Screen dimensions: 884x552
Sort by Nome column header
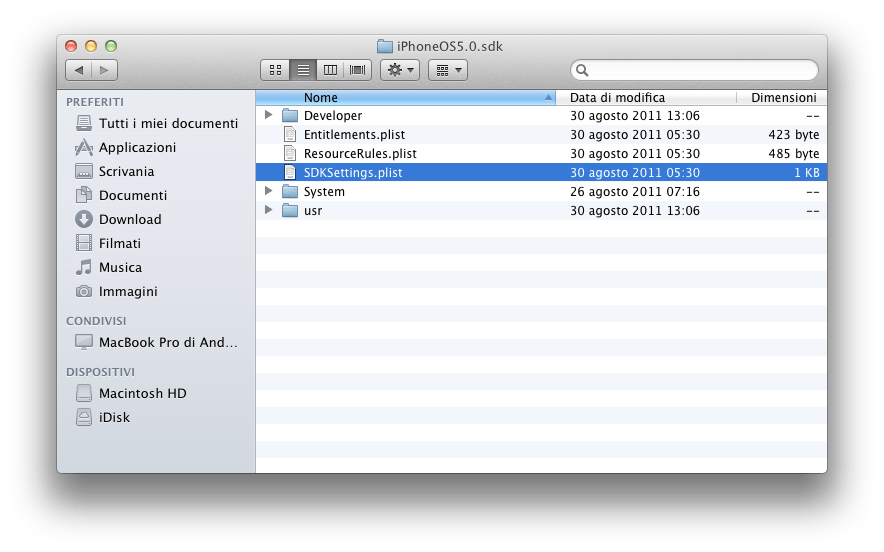pyautogui.click(x=406, y=98)
